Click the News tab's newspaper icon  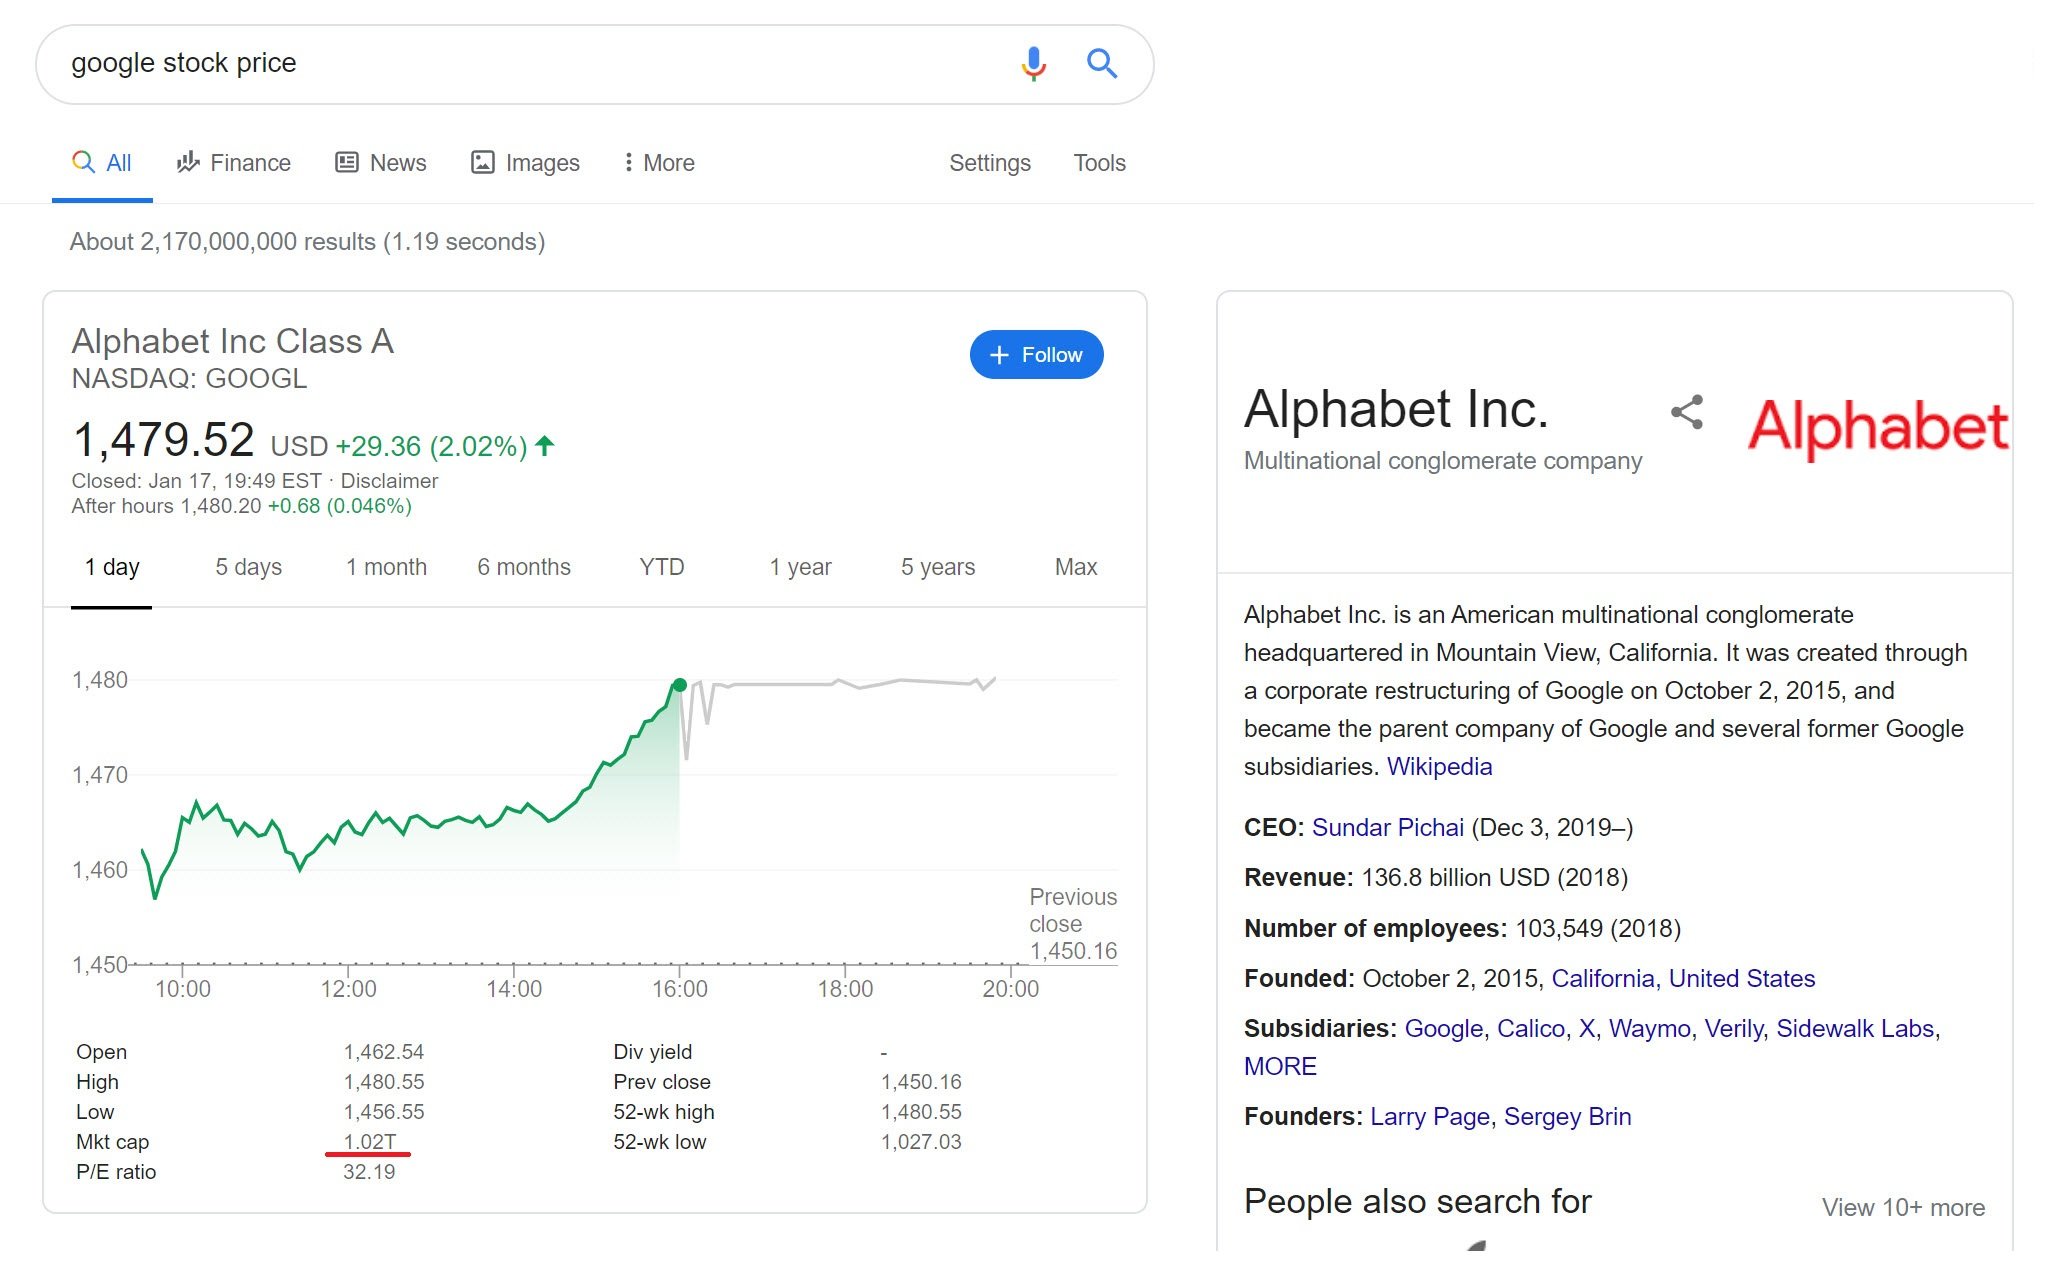click(345, 162)
